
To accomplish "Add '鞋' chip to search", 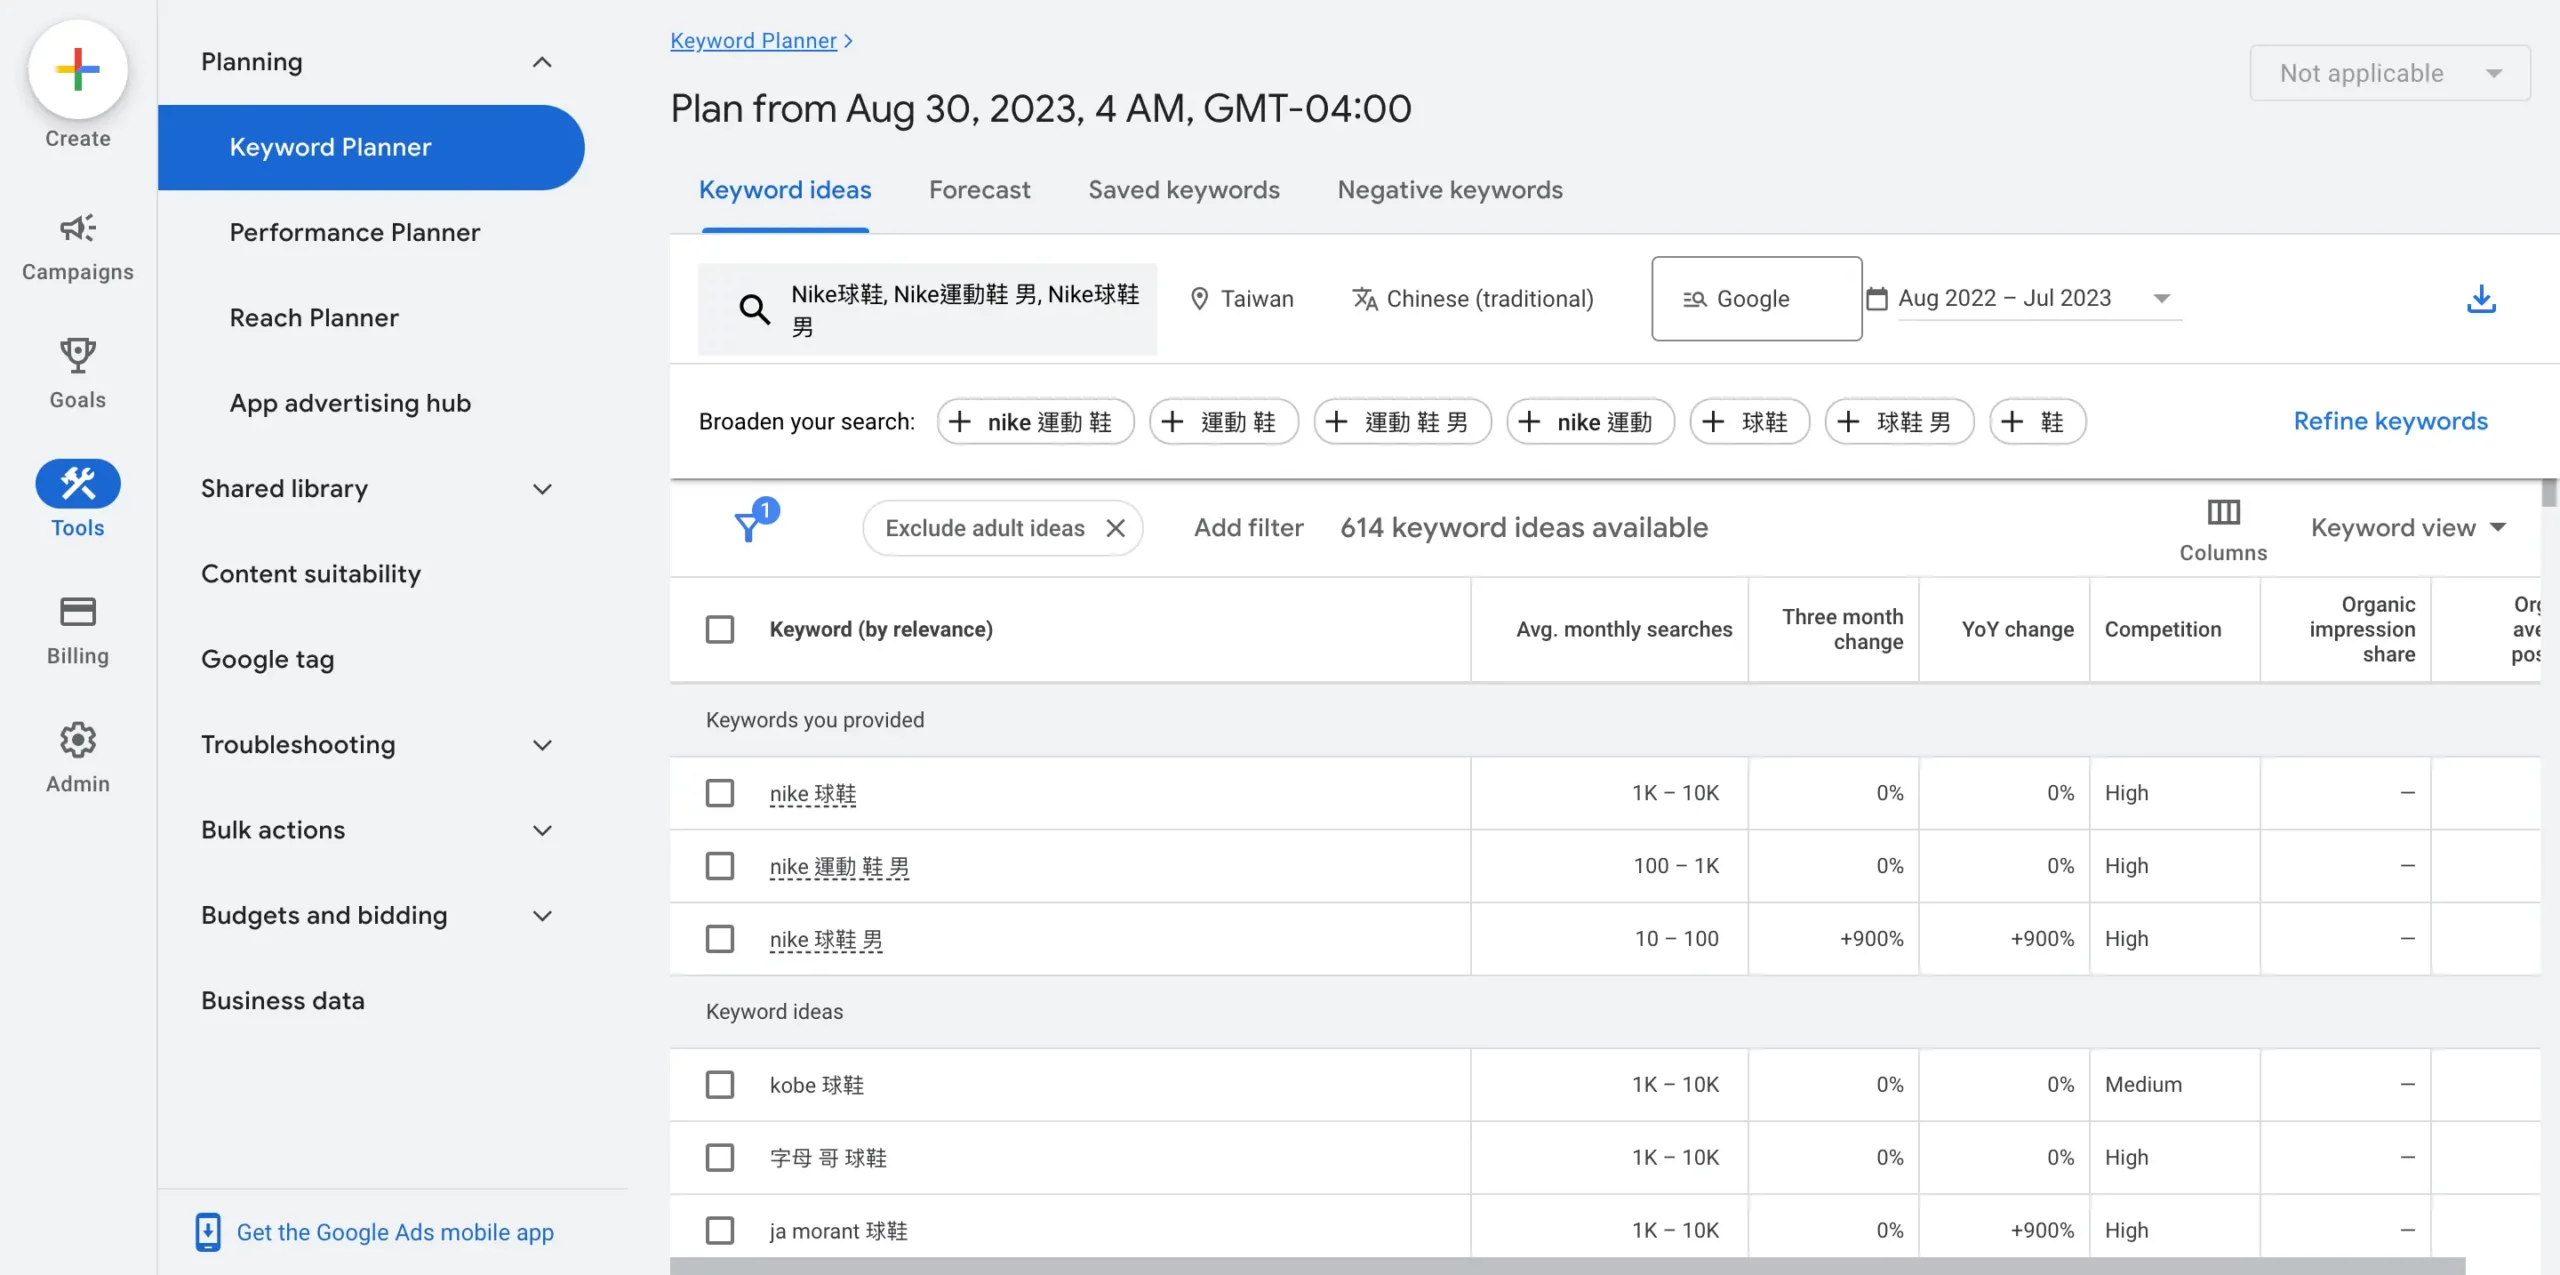I will tap(2037, 422).
